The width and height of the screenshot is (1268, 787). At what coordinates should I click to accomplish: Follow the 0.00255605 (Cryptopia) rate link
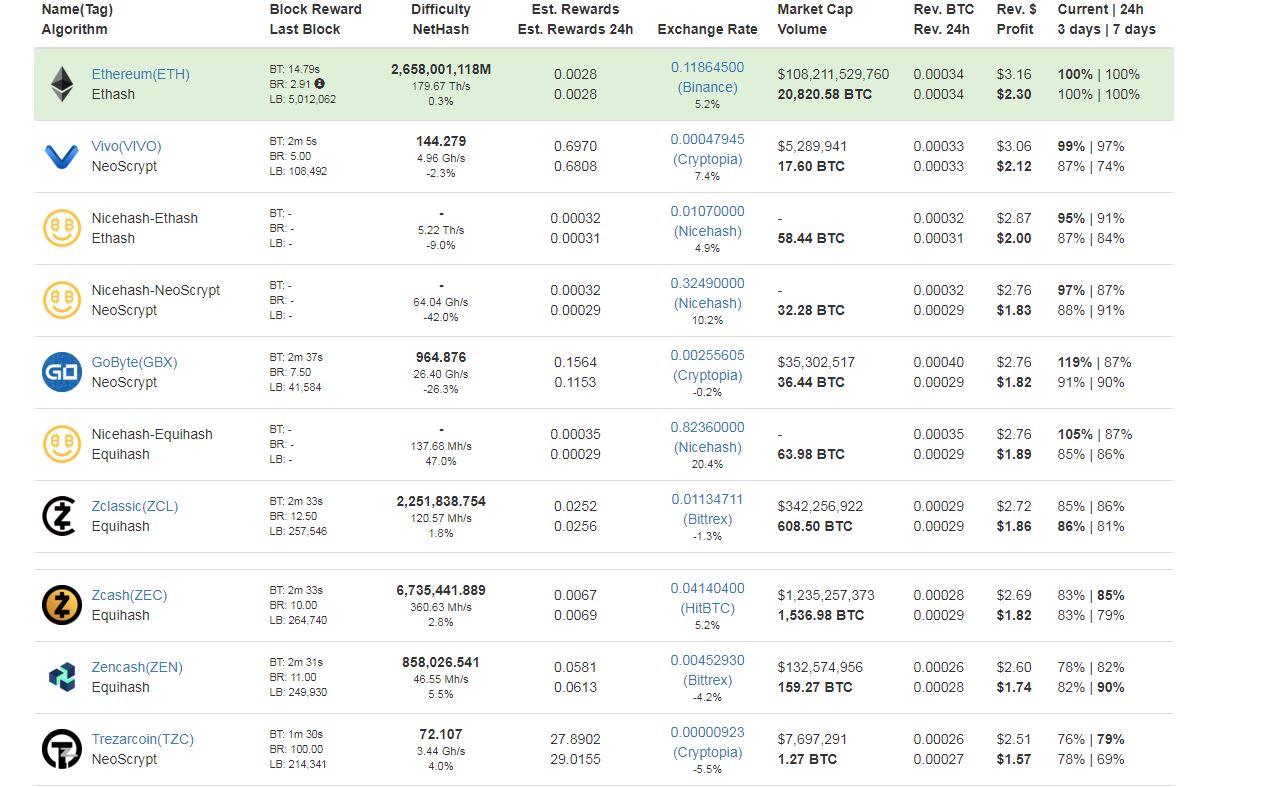pyautogui.click(x=707, y=365)
